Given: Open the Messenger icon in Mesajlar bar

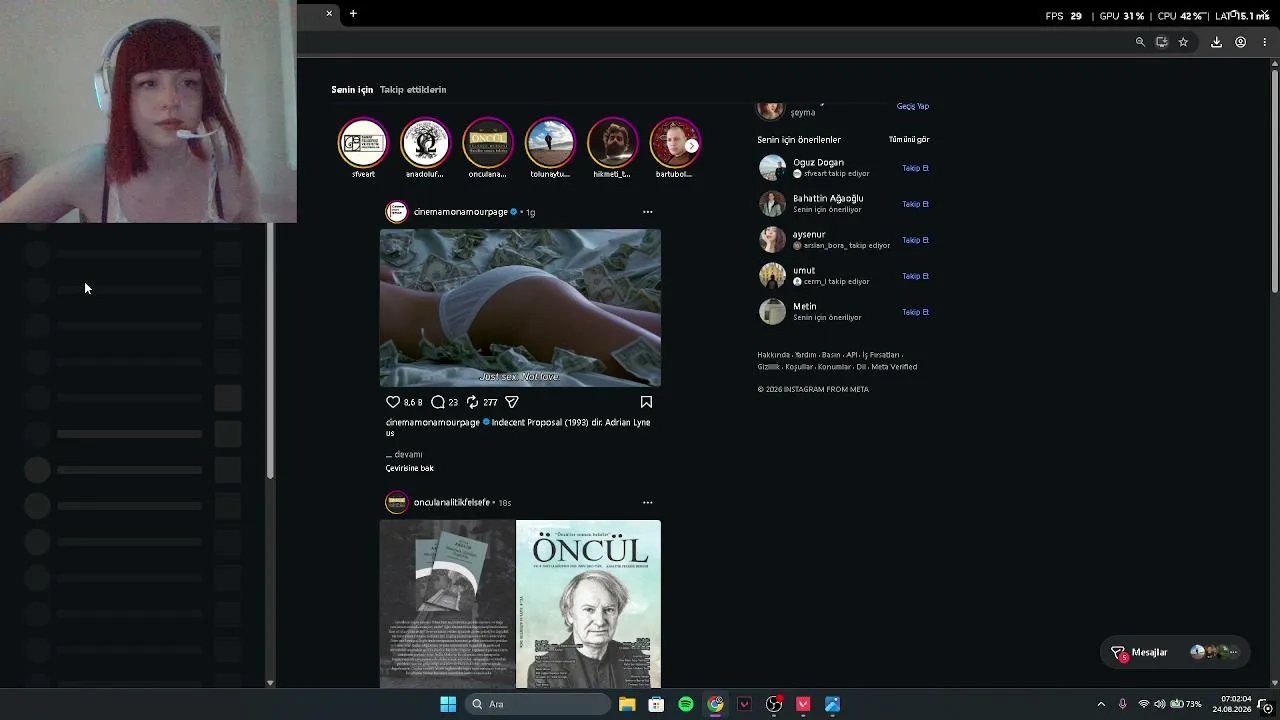Looking at the screenshot, I should pos(1119,653).
